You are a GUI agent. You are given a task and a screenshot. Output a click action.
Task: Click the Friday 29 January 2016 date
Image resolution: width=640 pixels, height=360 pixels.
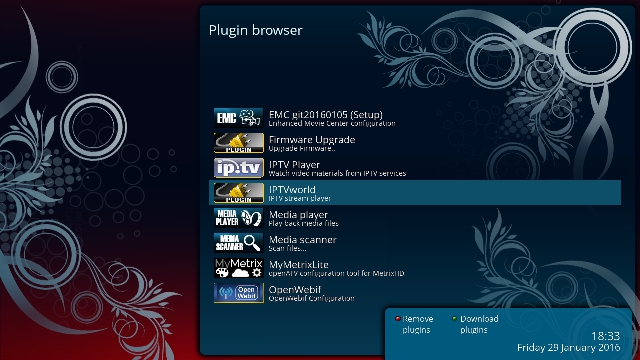pyautogui.click(x=569, y=348)
